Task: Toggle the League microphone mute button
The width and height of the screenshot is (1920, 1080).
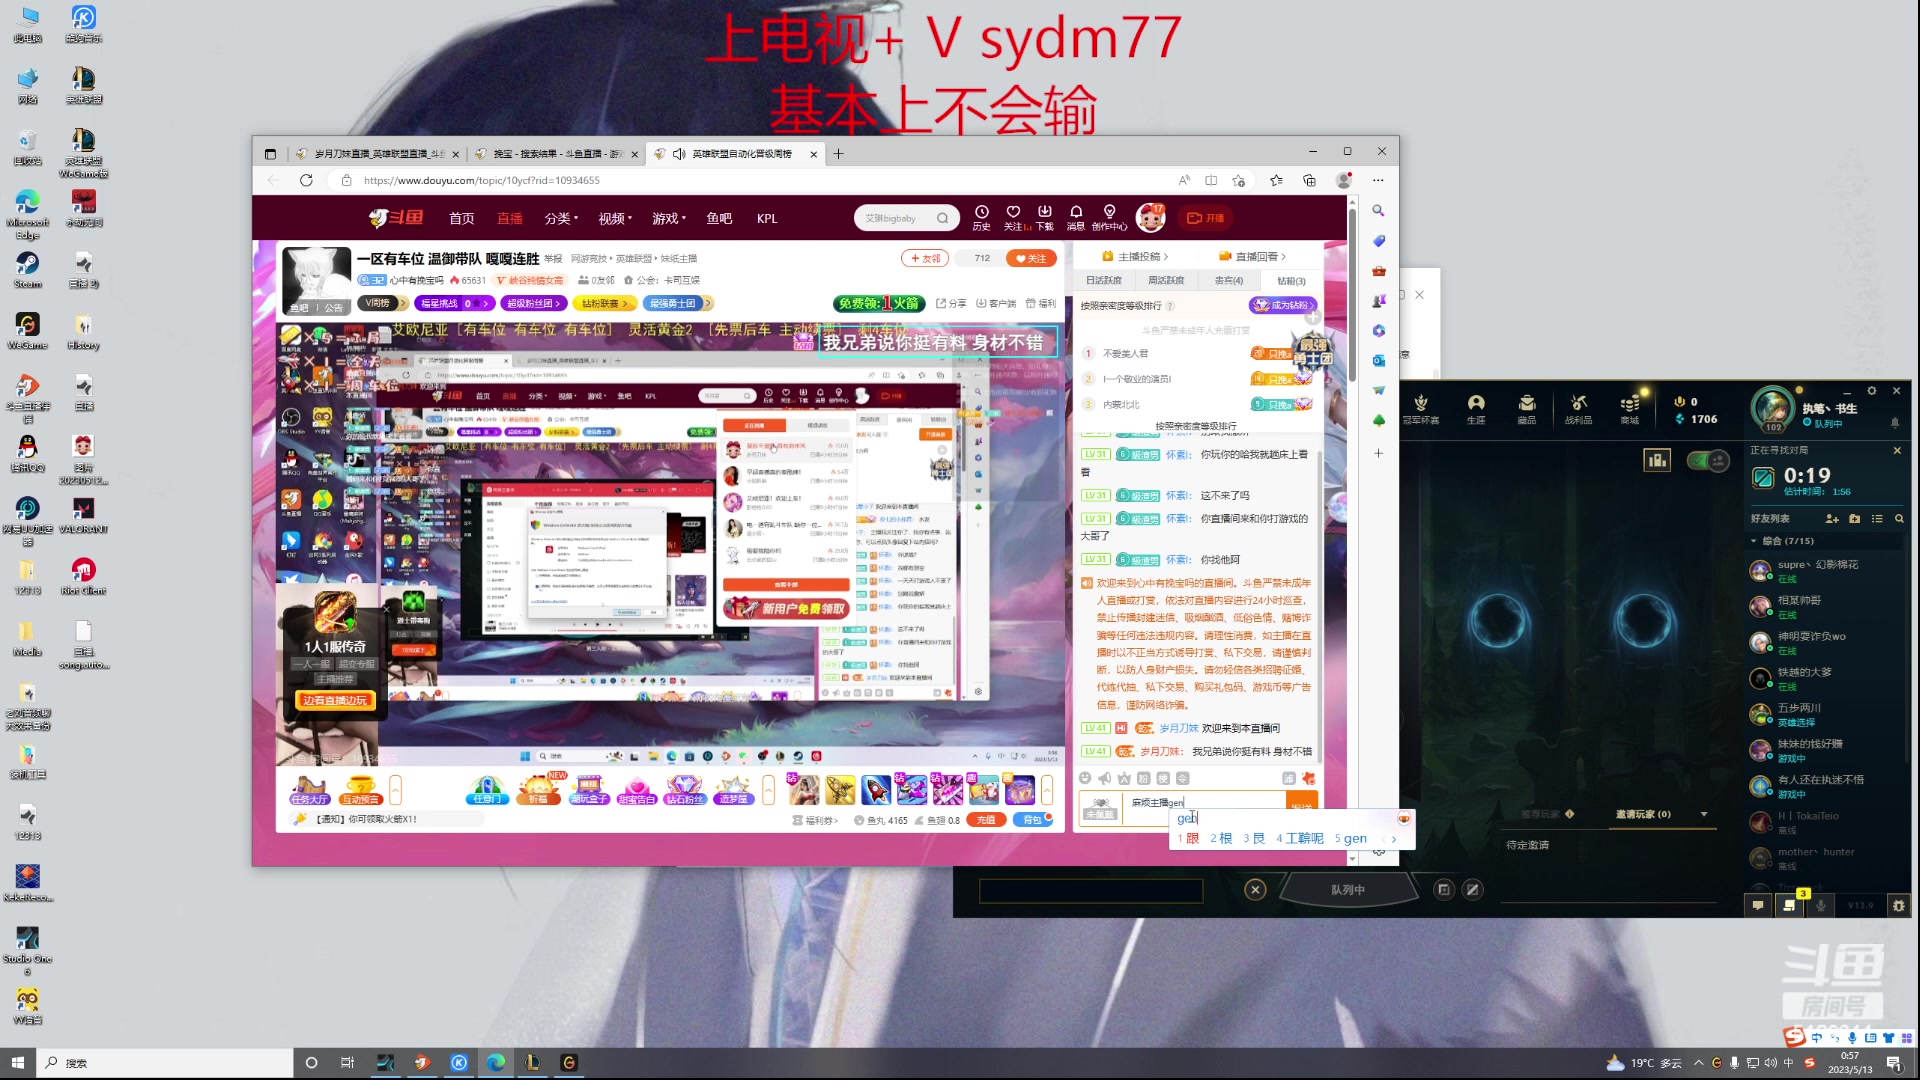Action: click(1821, 905)
